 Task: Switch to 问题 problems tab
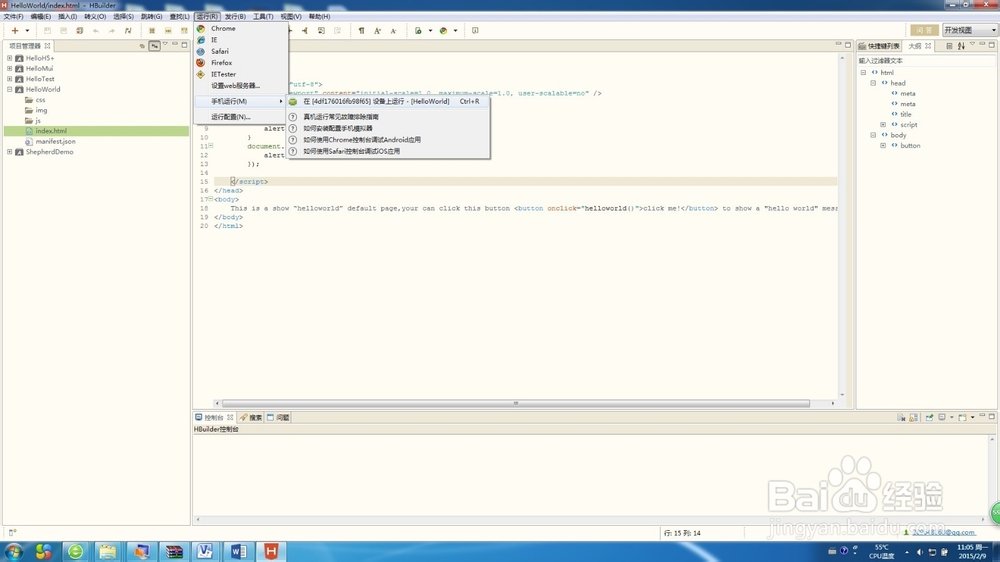point(278,417)
